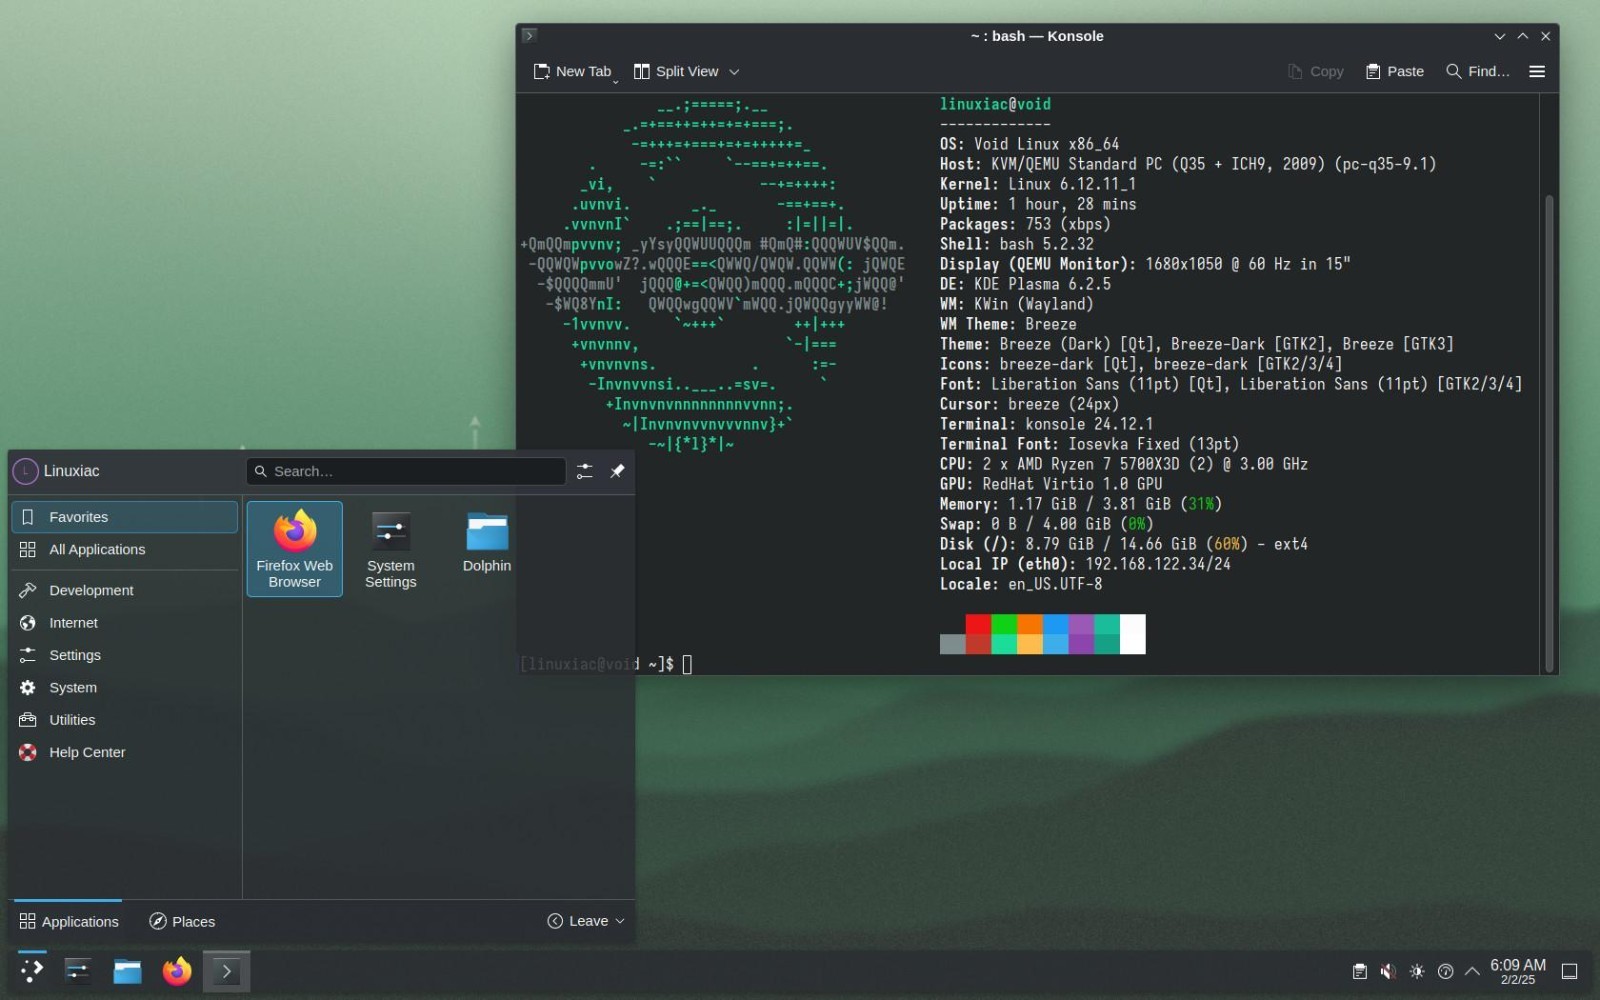1600x1000 pixels.
Task: Click Konsole terminal scrollbar
Action: 1549,432
